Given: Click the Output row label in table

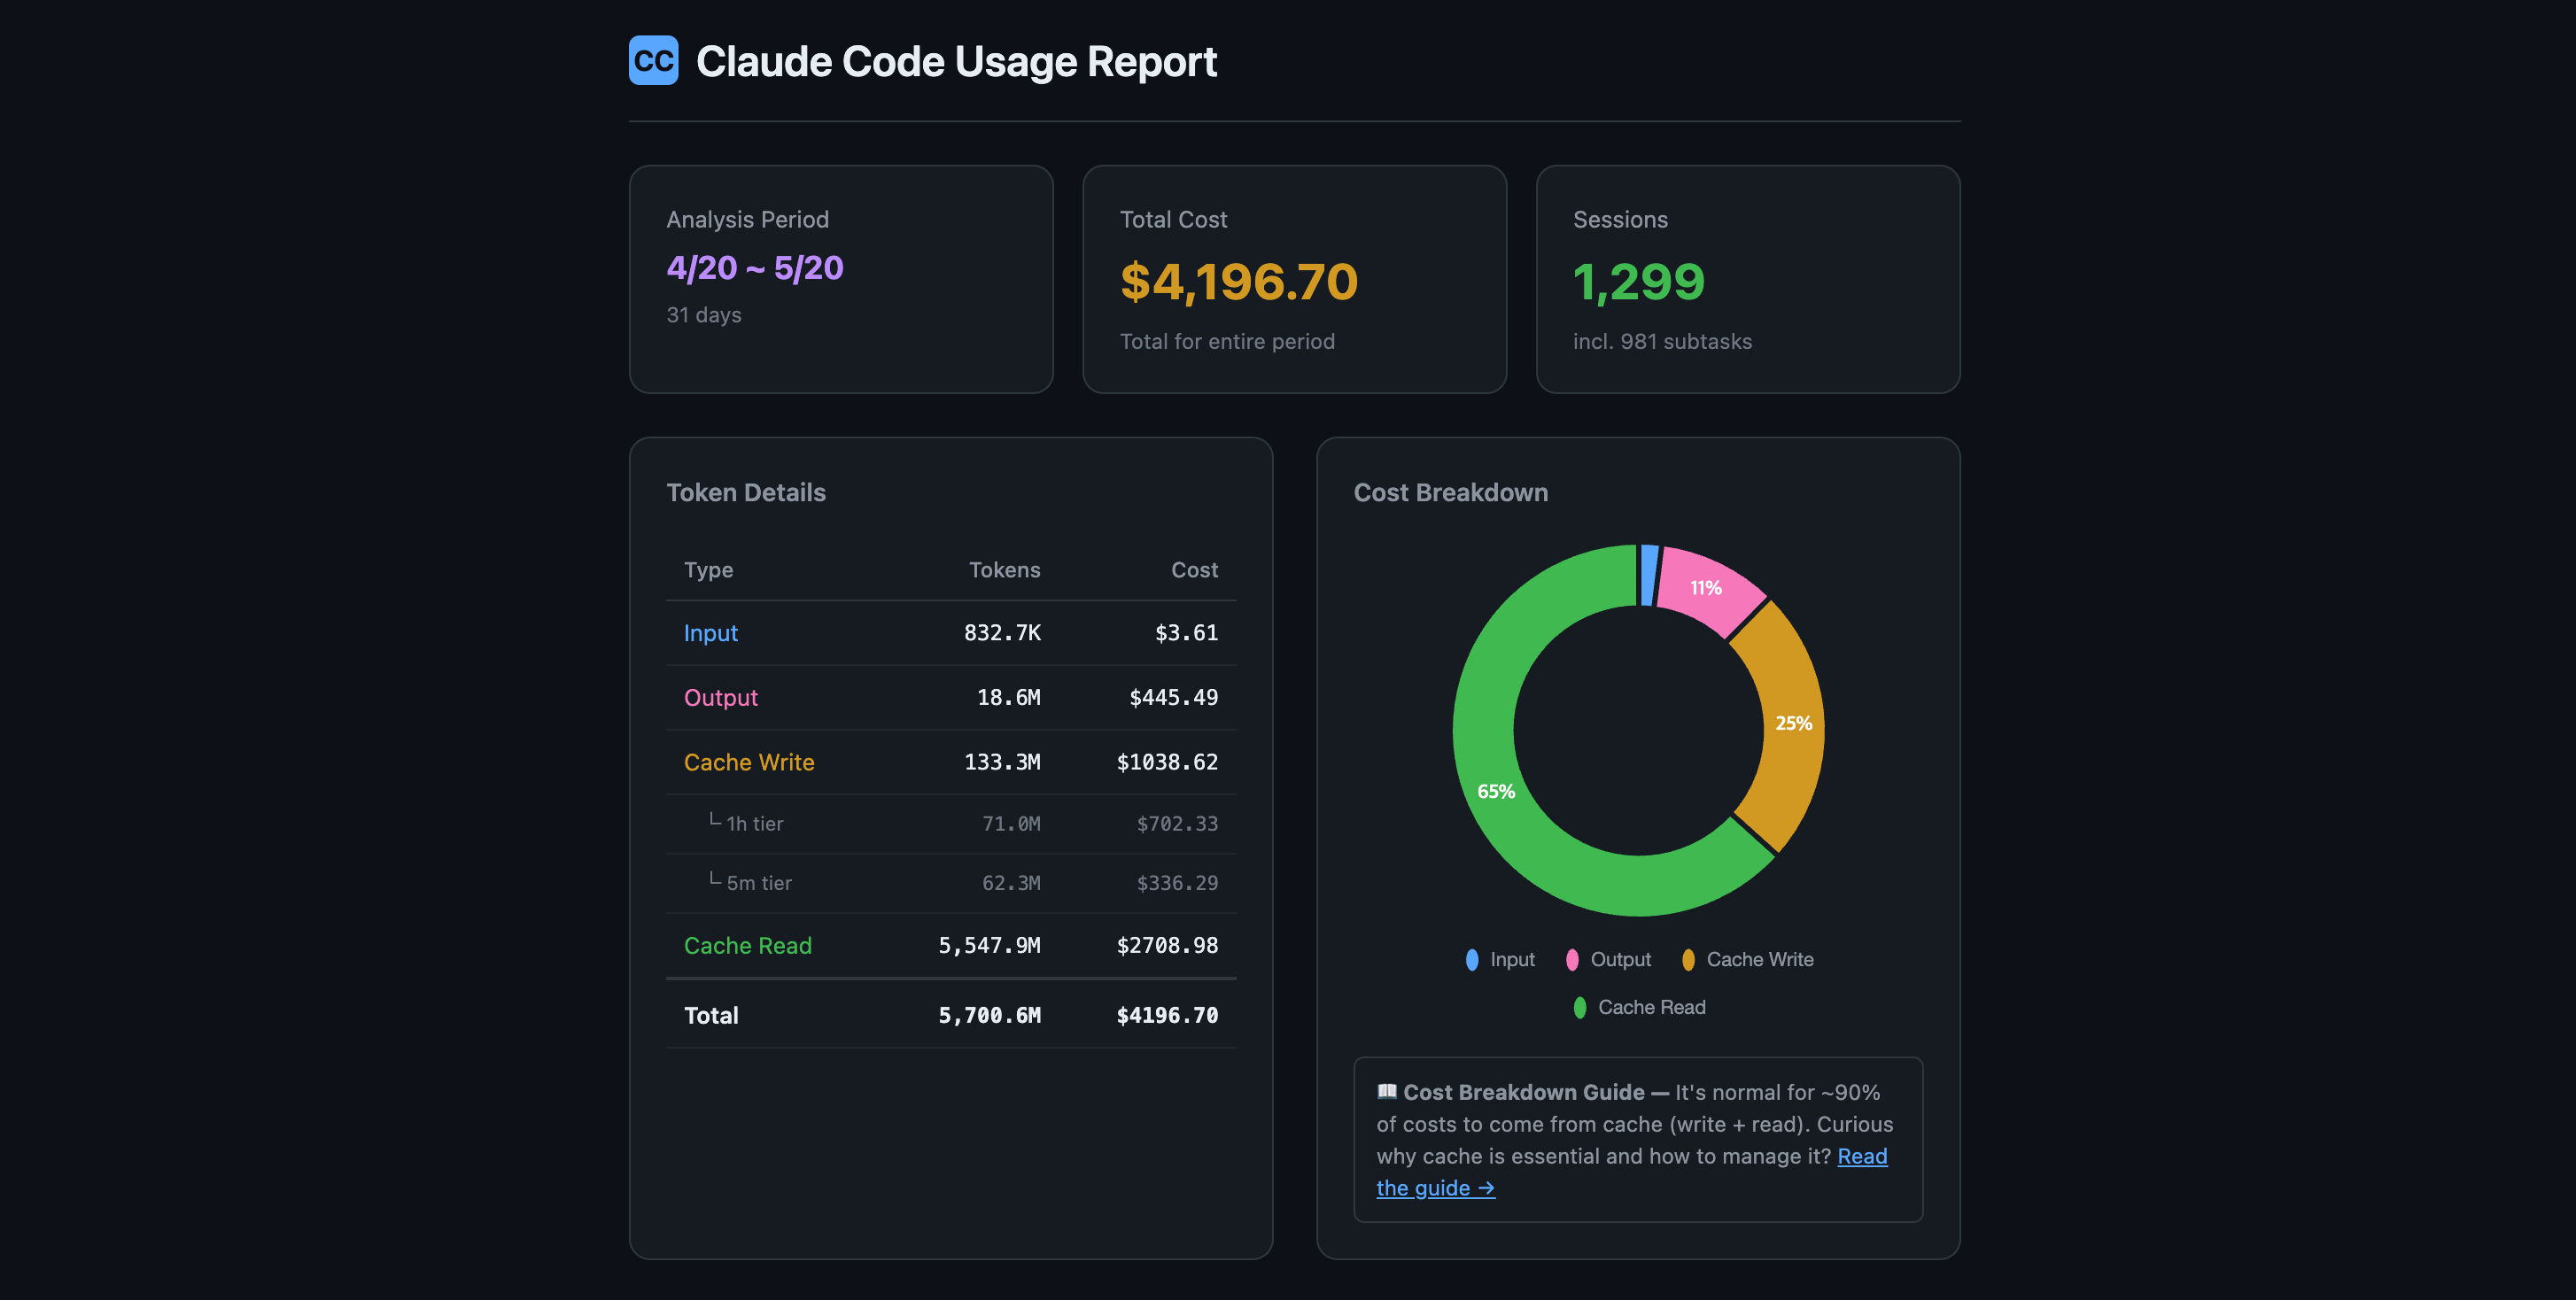Looking at the screenshot, I should (x=721, y=698).
